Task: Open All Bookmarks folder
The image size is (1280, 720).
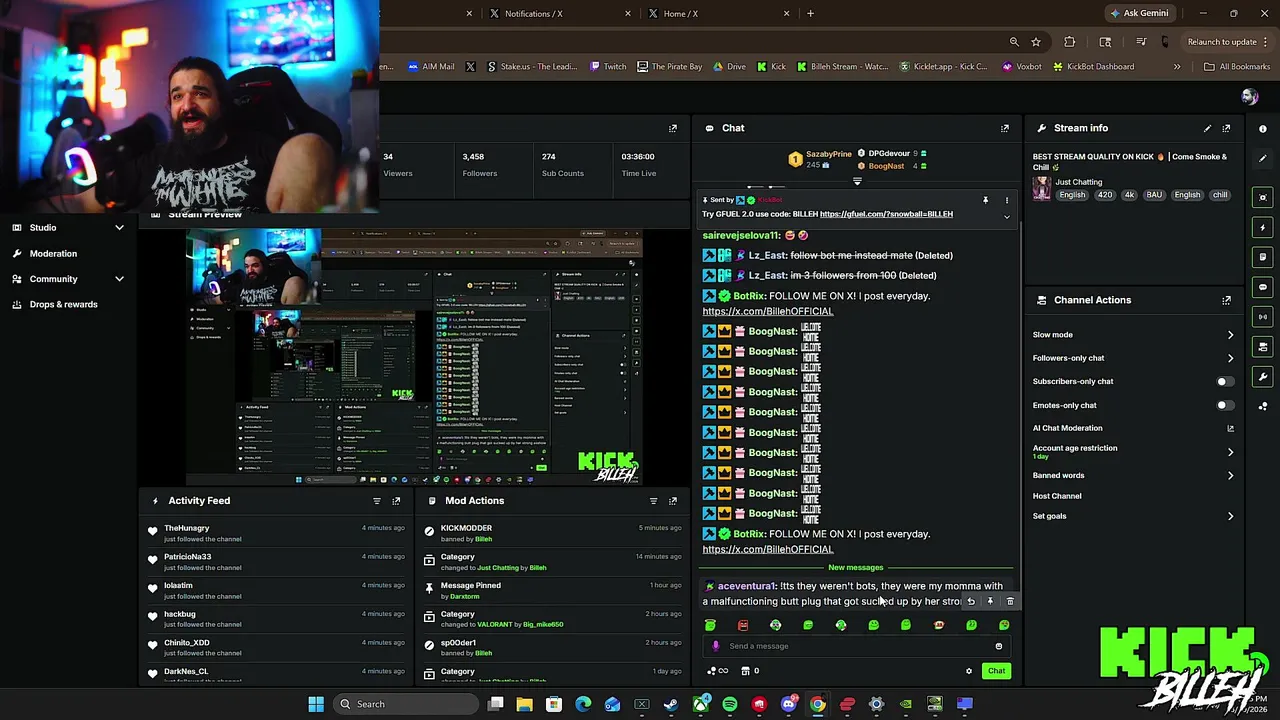Action: tap(1237, 66)
